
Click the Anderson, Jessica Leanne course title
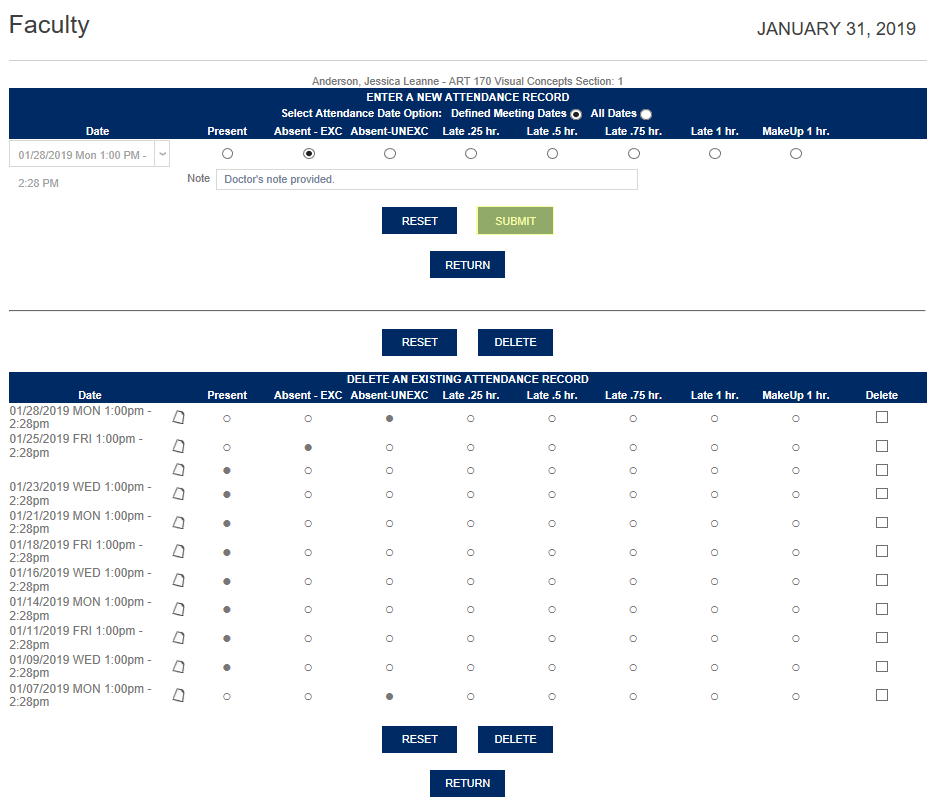(x=467, y=81)
